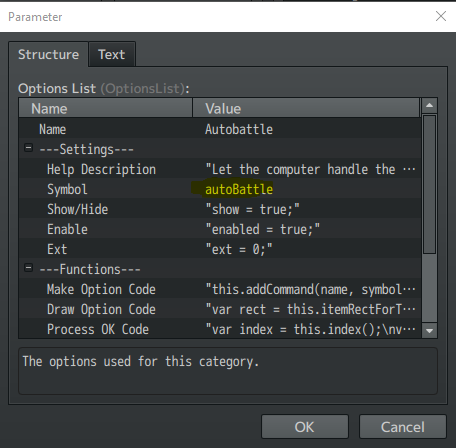
Task: Click the this.addCommand code value
Action: 310,289
